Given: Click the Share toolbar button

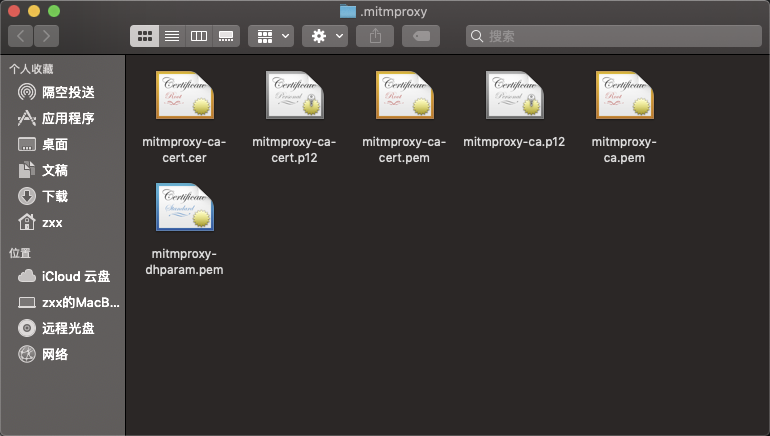Looking at the screenshot, I should tap(375, 36).
